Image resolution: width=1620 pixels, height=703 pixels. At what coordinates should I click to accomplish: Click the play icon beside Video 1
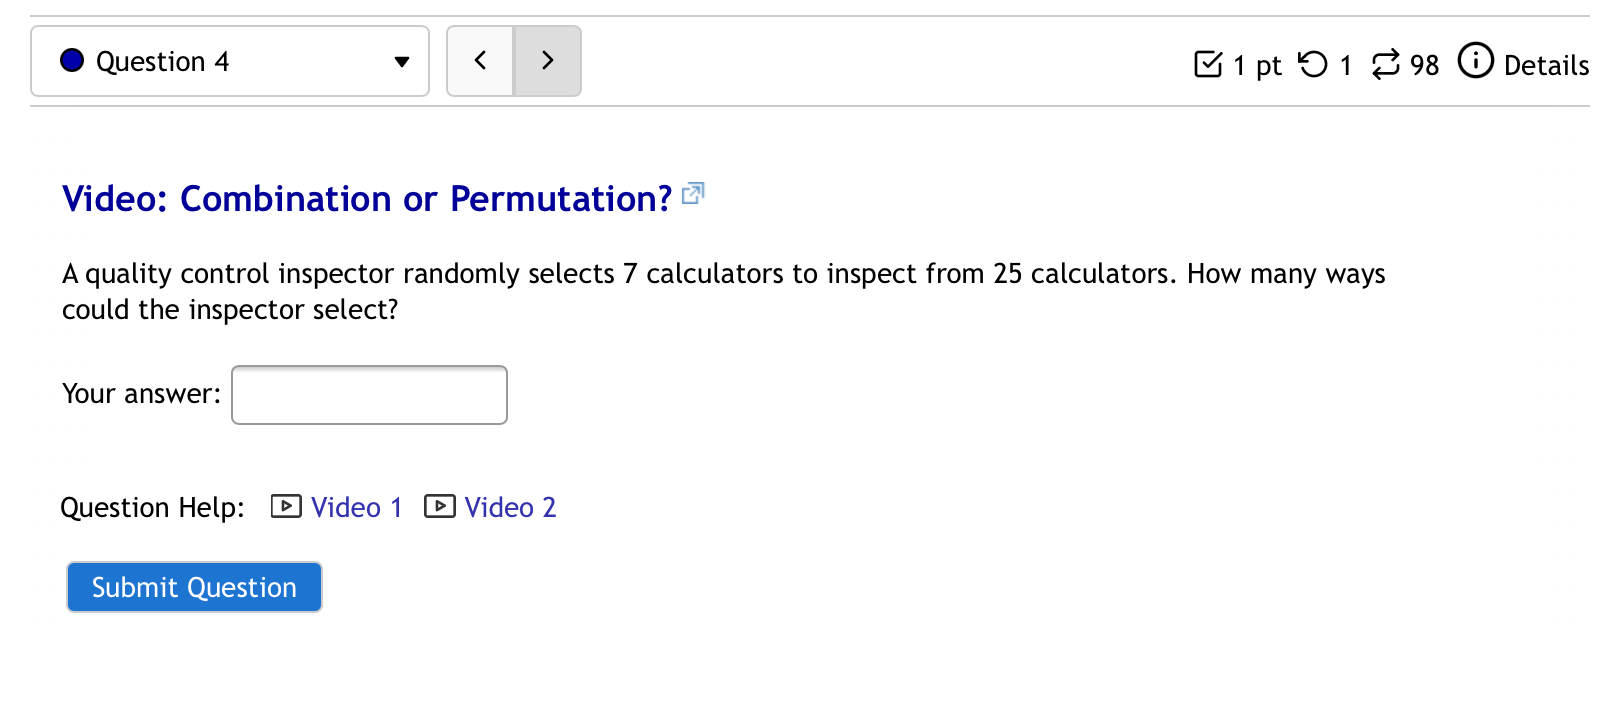click(286, 507)
